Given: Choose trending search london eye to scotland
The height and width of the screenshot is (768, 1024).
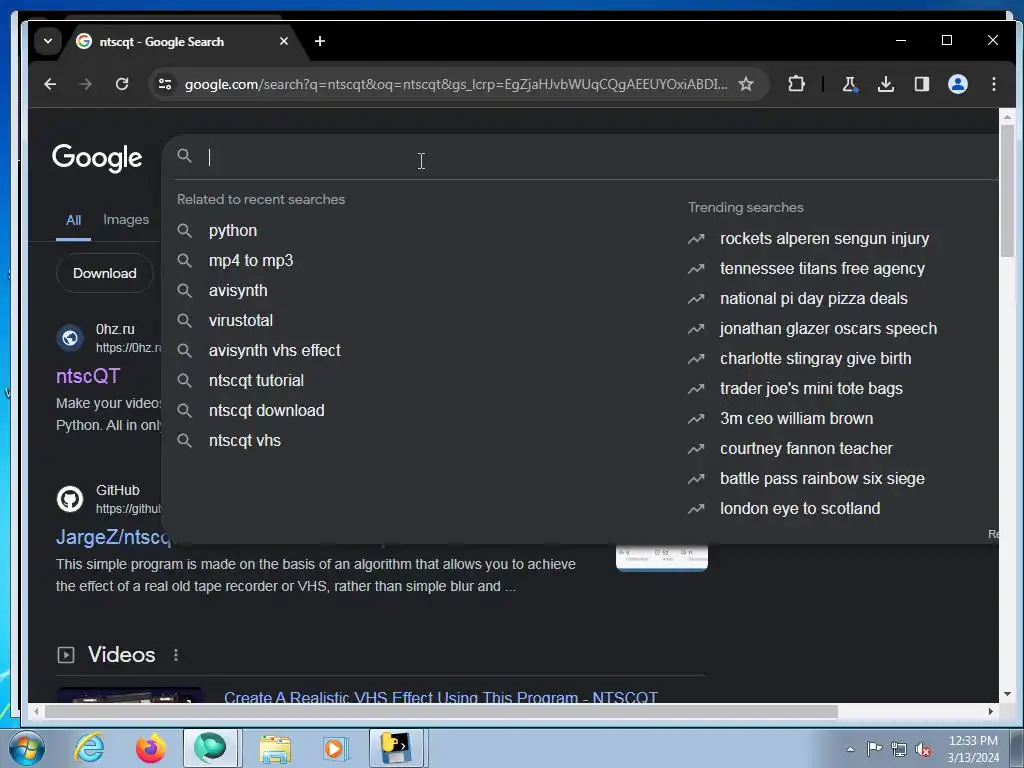Looking at the screenshot, I should (800, 509).
